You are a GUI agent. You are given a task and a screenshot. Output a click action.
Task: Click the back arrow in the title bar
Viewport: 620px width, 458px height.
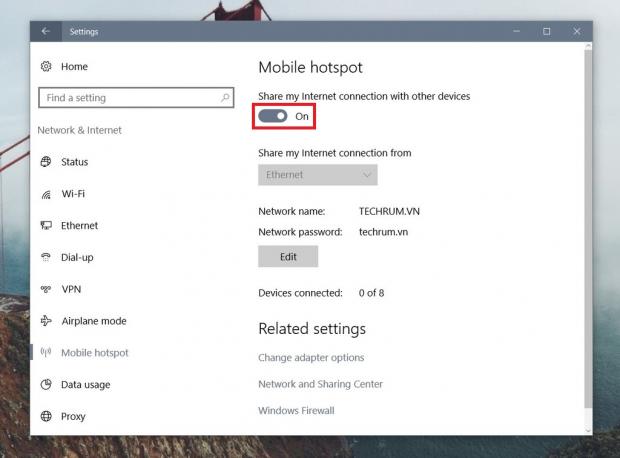point(45,32)
